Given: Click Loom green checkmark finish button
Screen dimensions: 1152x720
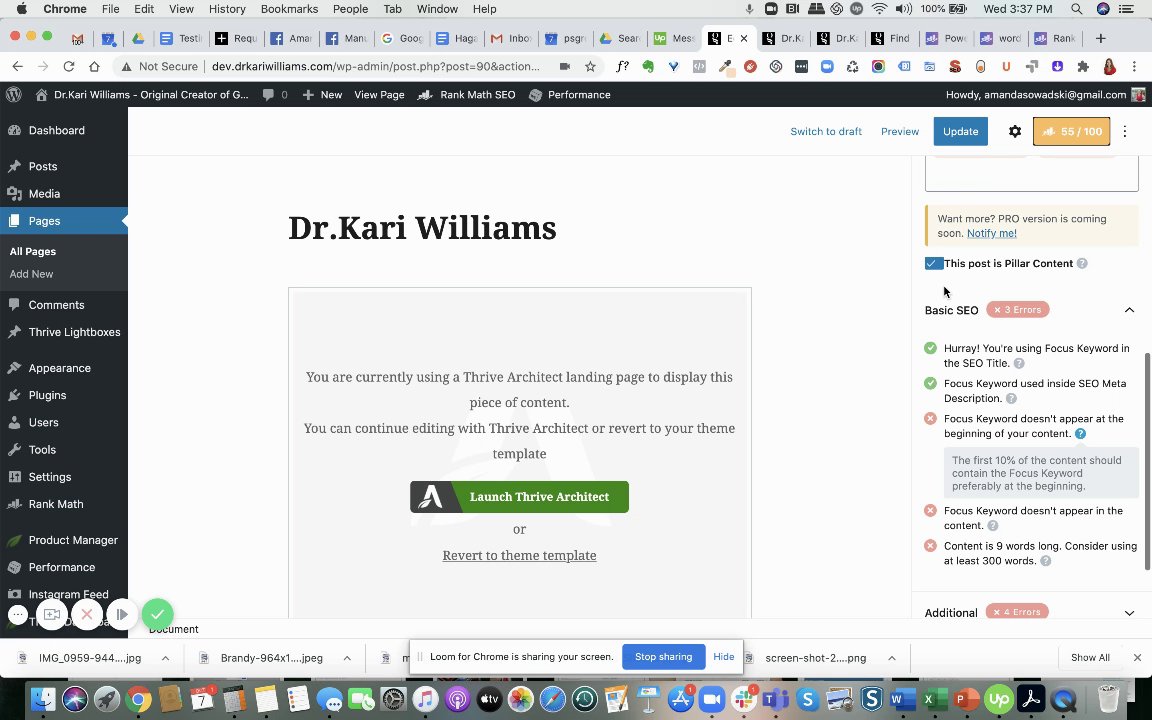Looking at the screenshot, I should (x=157, y=614).
